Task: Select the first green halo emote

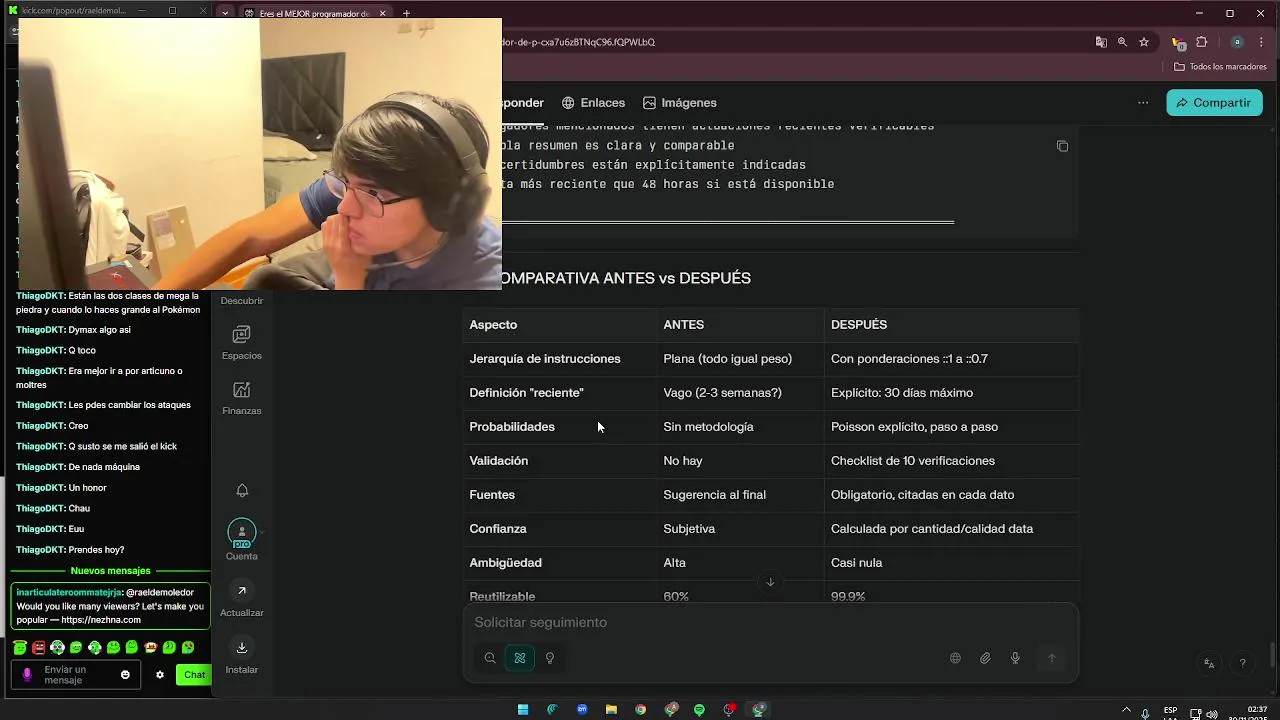Action: click(20, 648)
